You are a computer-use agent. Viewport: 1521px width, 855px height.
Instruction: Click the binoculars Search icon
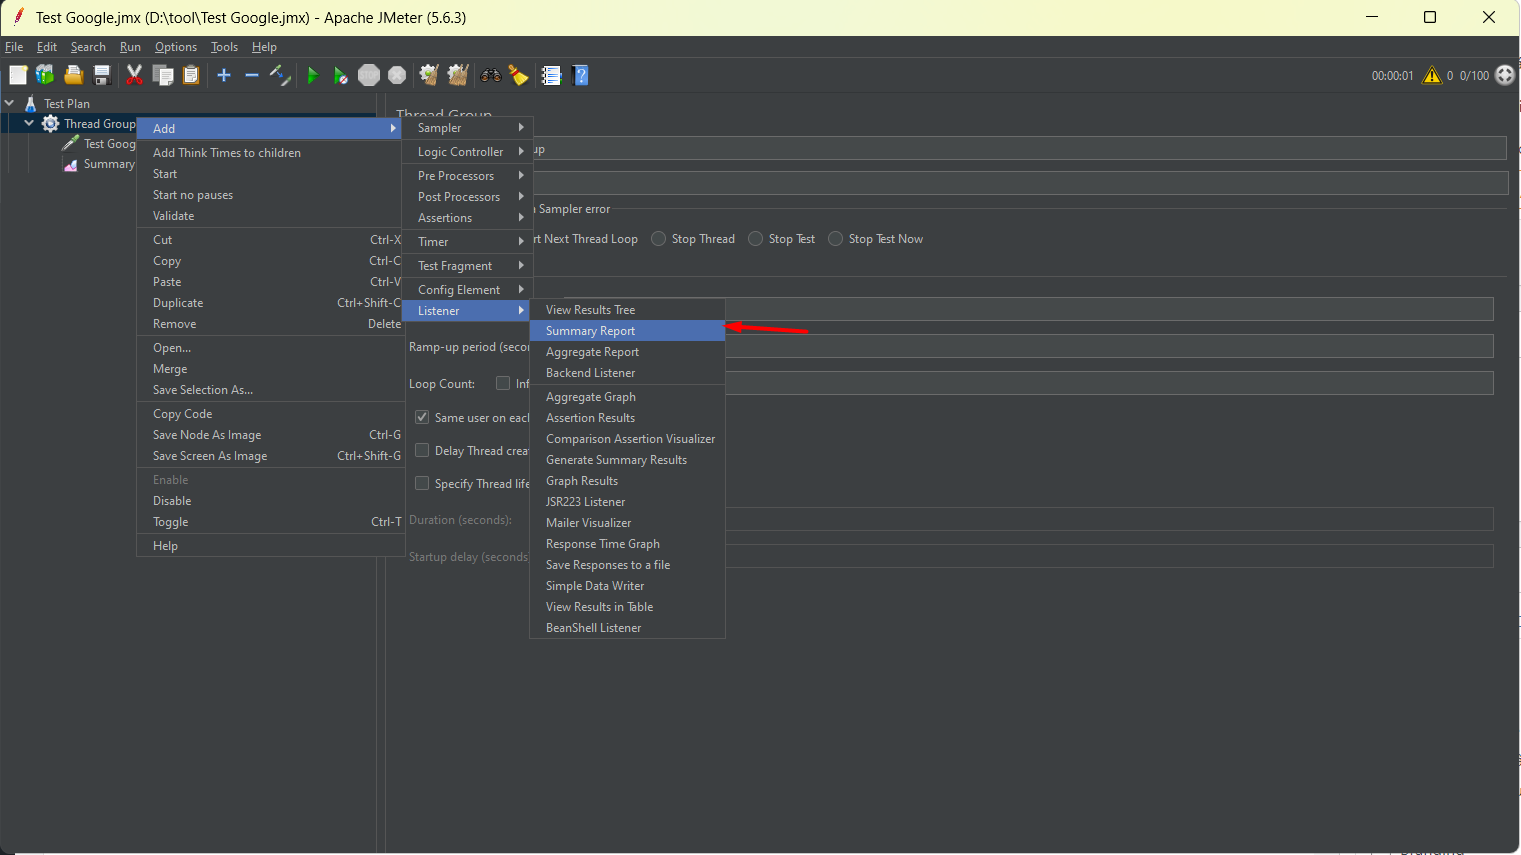point(491,75)
